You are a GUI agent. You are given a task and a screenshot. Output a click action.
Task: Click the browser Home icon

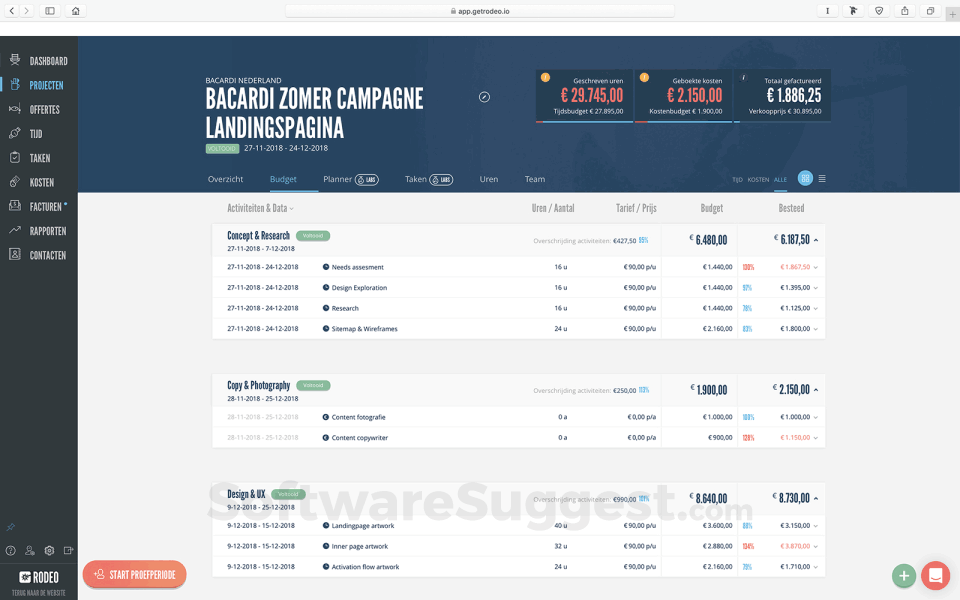pyautogui.click(x=75, y=11)
